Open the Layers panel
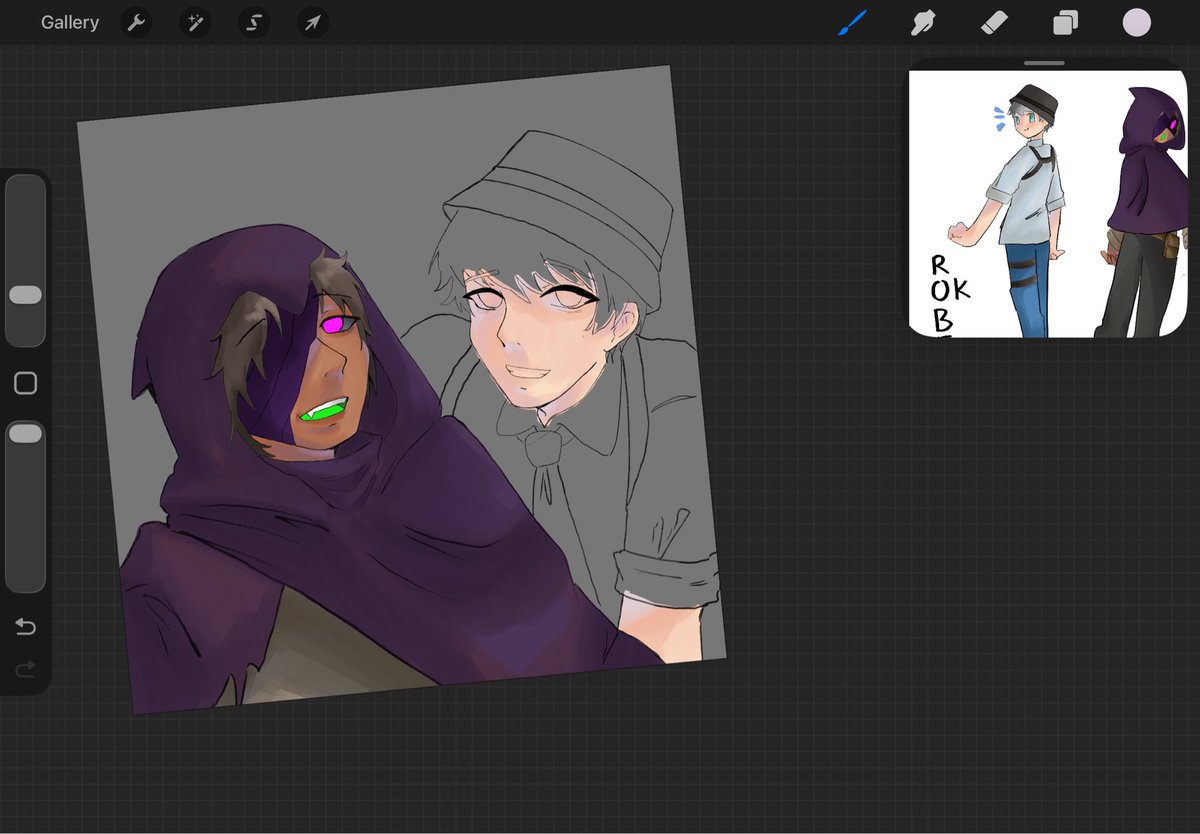Image resolution: width=1200 pixels, height=834 pixels. click(x=1065, y=22)
